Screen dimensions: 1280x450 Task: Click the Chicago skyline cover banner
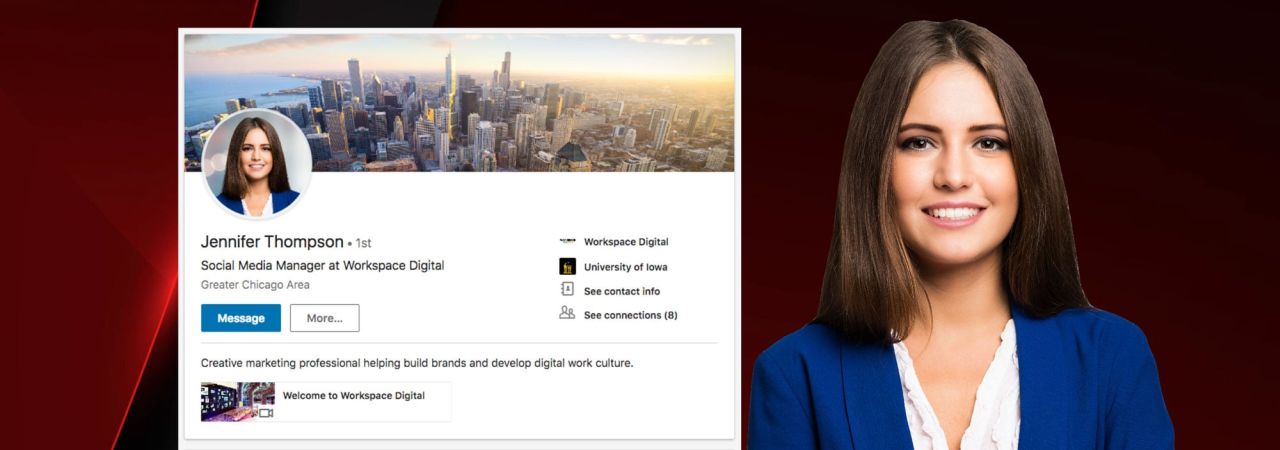[x=520, y=100]
